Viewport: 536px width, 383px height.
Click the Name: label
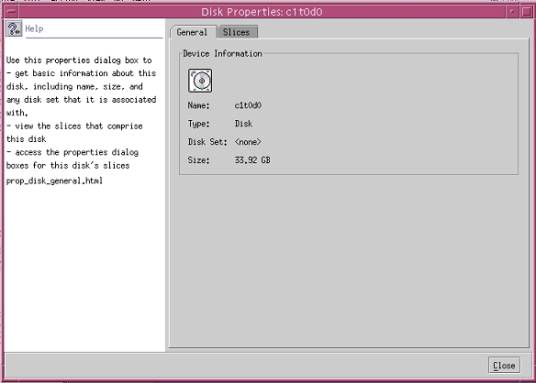click(199, 105)
